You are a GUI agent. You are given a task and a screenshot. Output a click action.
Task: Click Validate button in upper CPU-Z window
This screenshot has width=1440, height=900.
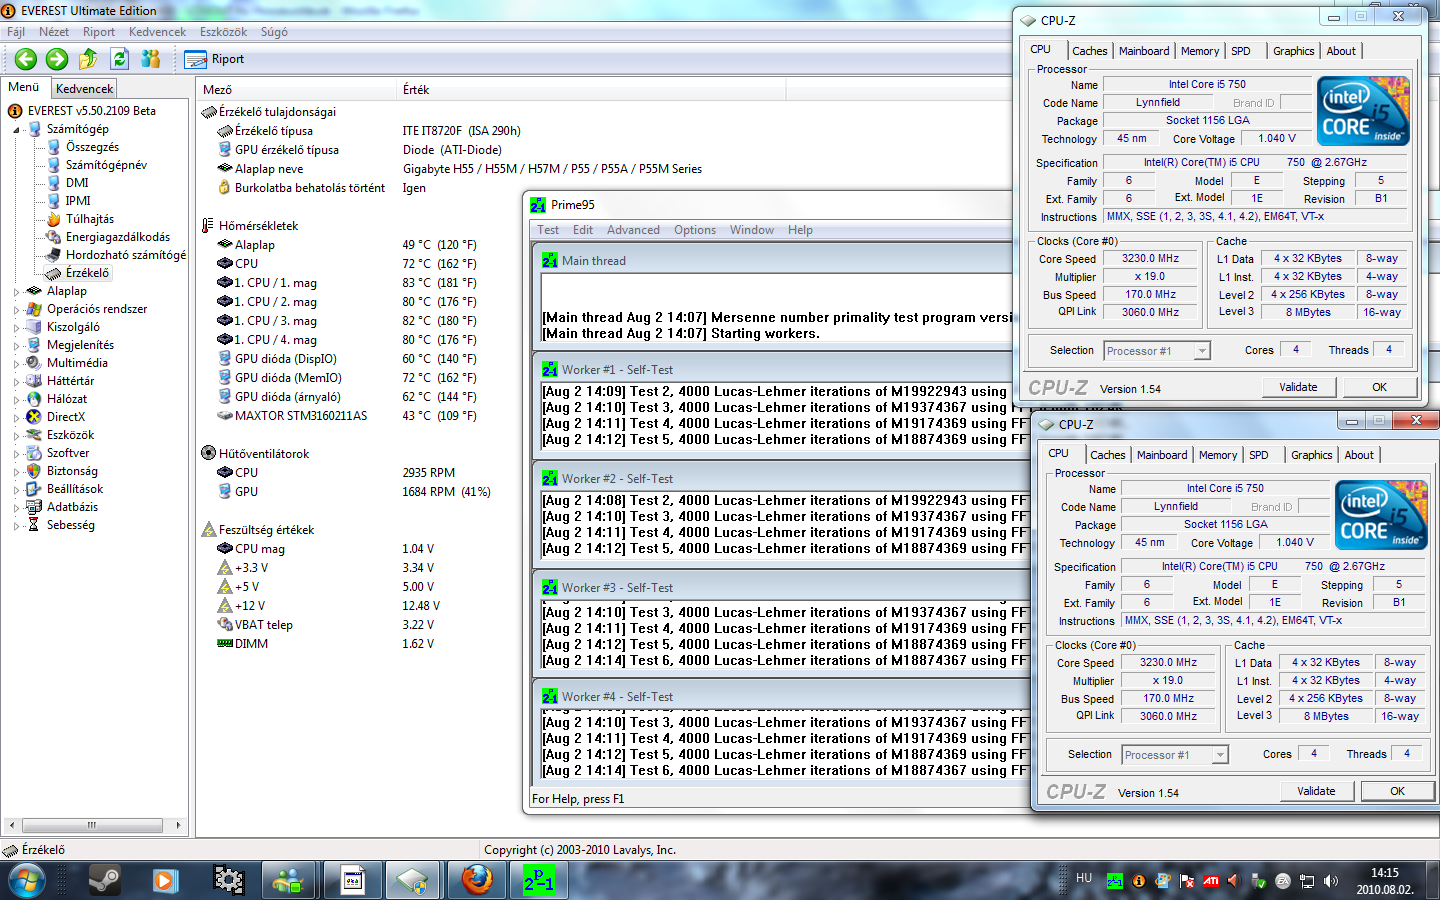click(x=1298, y=387)
